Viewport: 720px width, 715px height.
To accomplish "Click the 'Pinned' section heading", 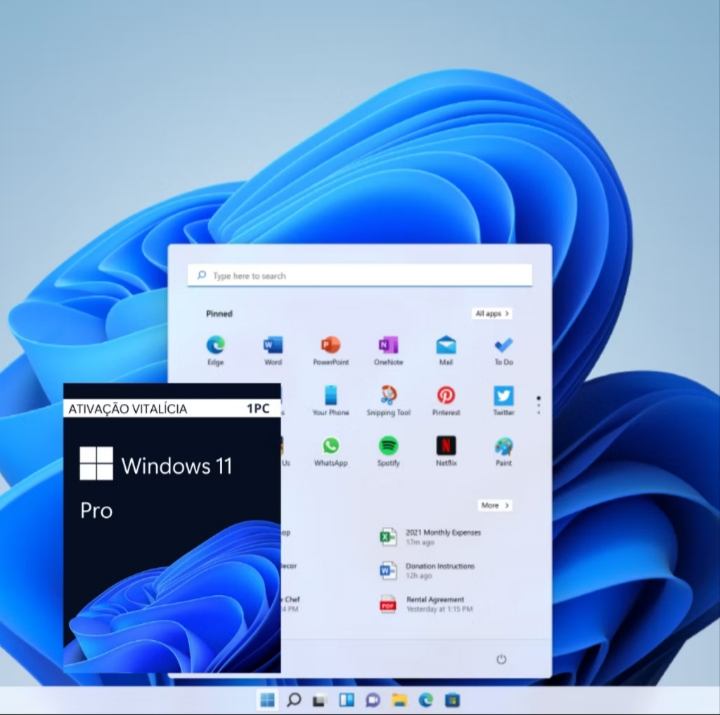I will click(219, 314).
